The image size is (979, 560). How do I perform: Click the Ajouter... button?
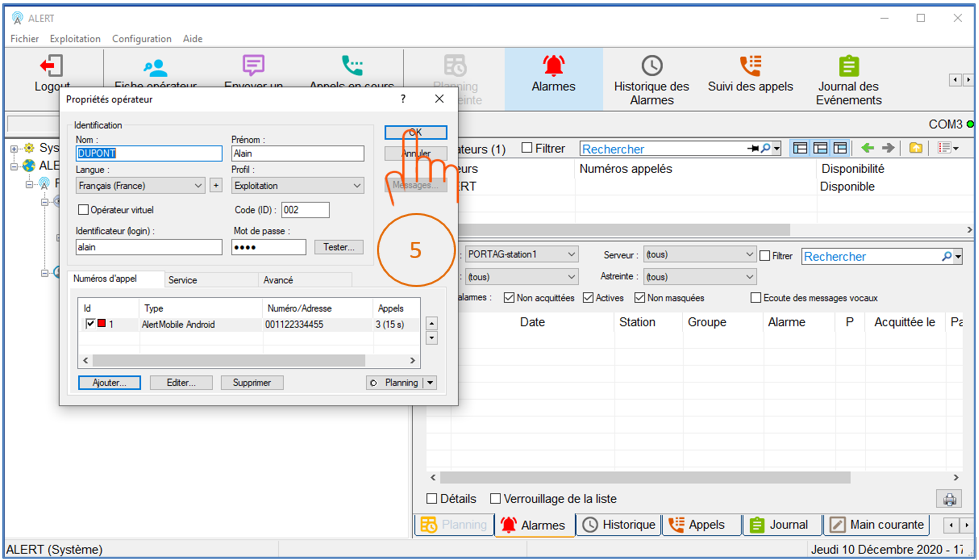point(109,383)
